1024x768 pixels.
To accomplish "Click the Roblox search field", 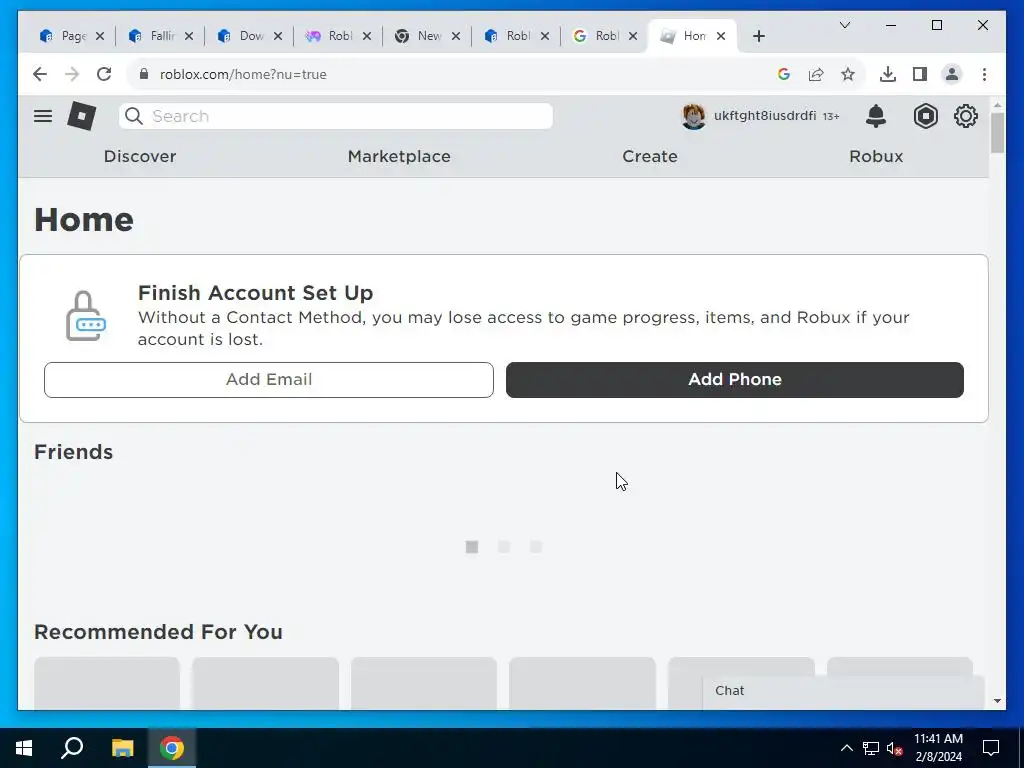I will [x=336, y=116].
